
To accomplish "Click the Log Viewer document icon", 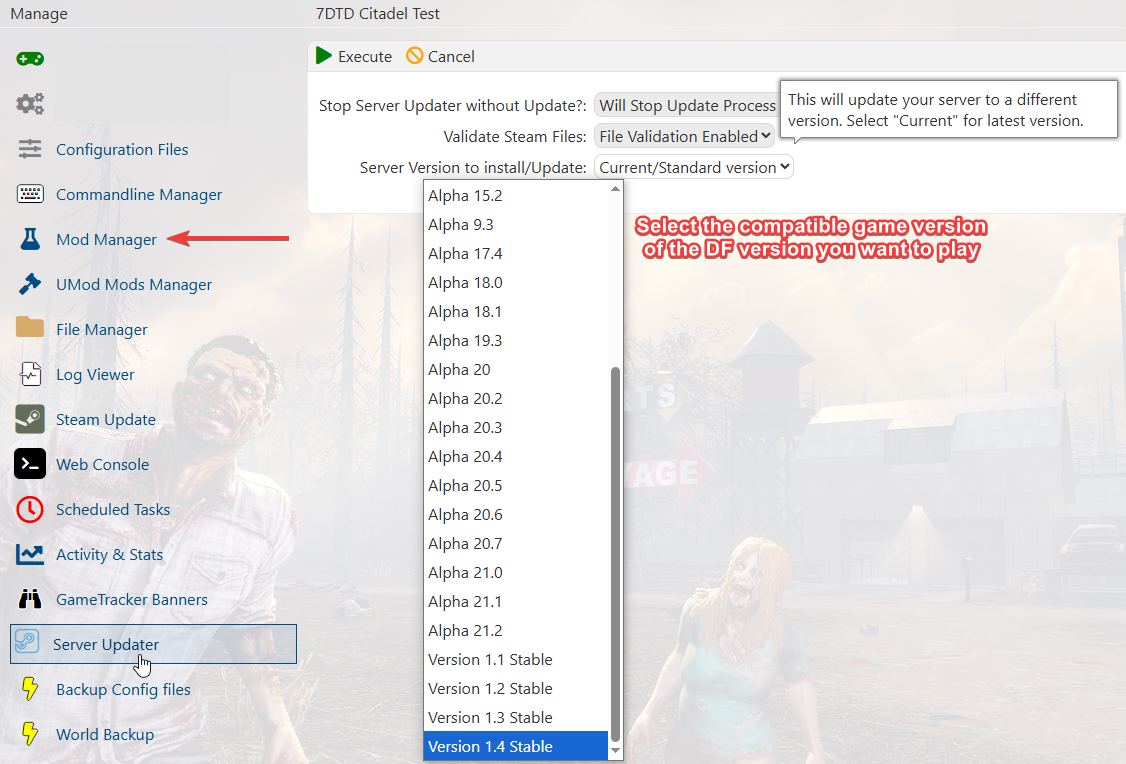I will pos(30,374).
